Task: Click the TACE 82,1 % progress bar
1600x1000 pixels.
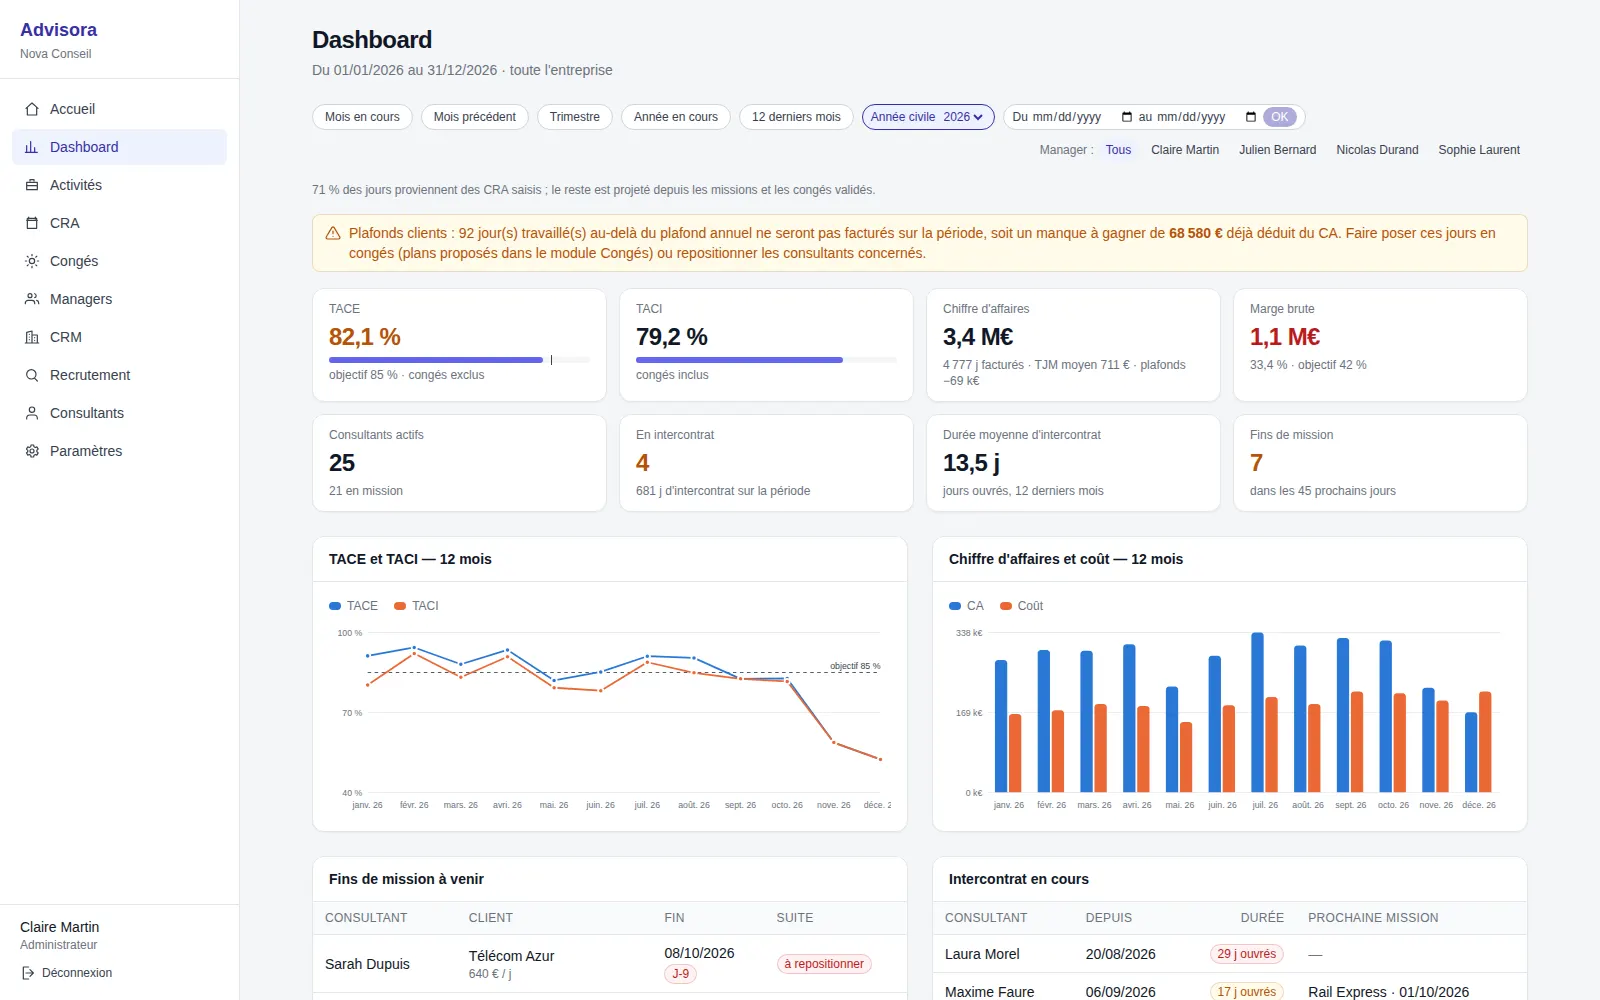Action: point(459,360)
